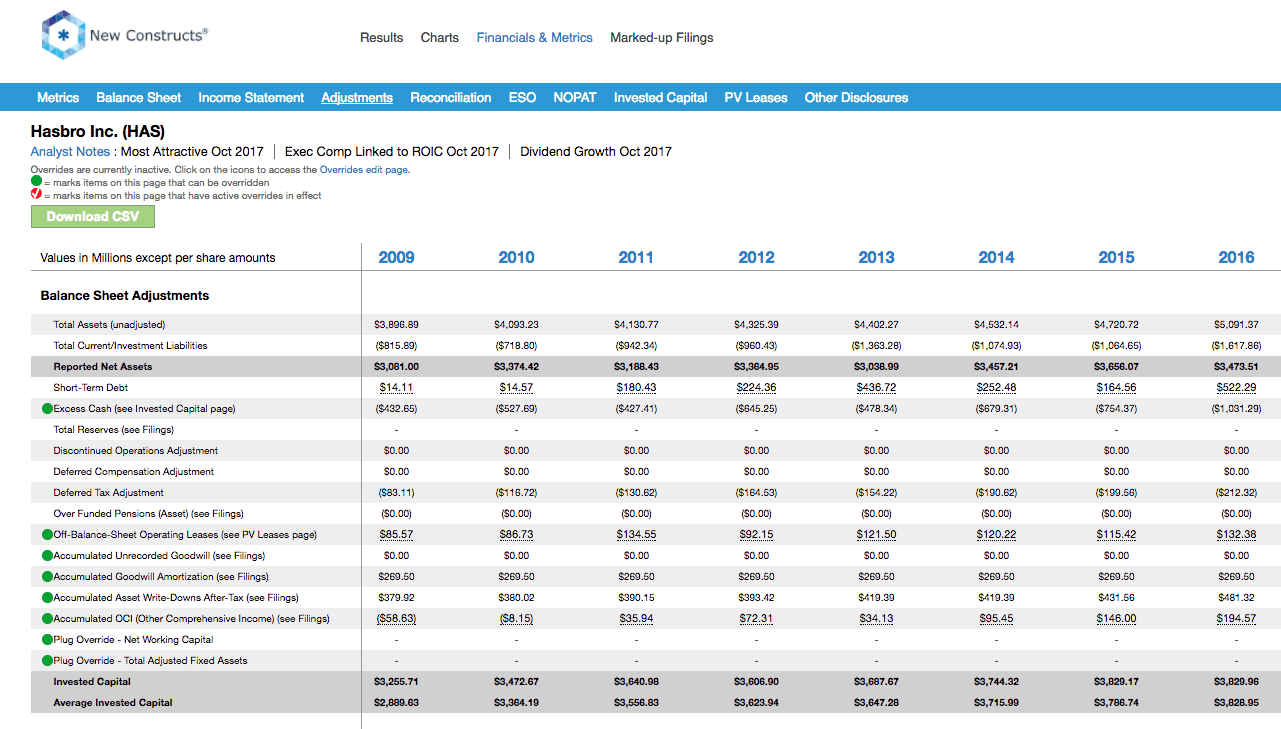The image size is (1281, 729).
Task: Click 2016 Accumulated OCI value $194.57
Action: 1236,619
